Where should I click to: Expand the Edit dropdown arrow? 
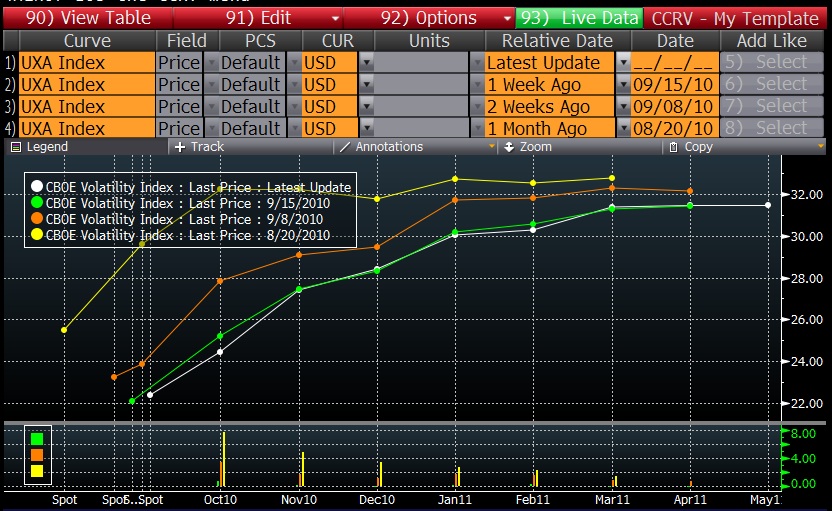point(335,19)
